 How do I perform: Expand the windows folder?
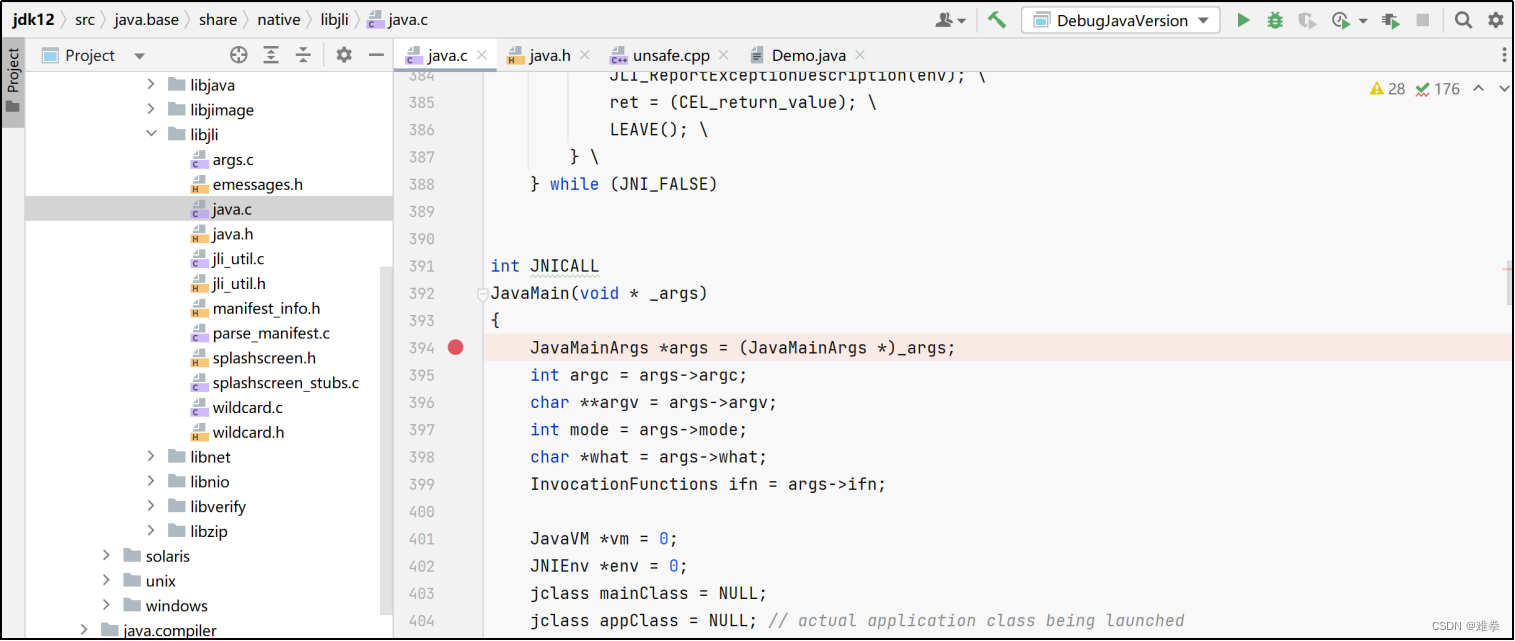pos(106,605)
